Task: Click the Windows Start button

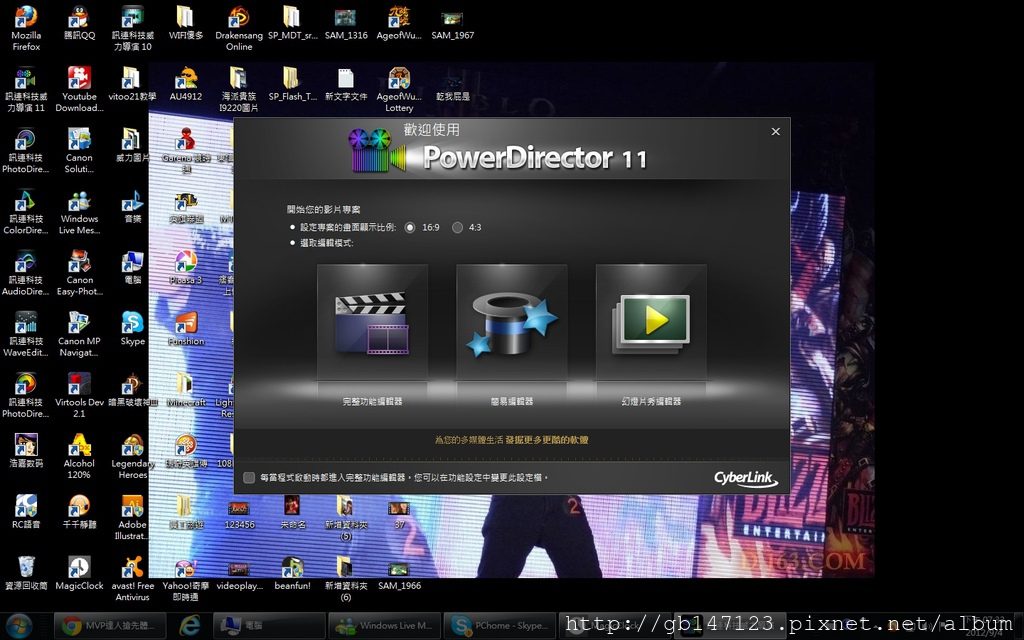Action: [22, 626]
